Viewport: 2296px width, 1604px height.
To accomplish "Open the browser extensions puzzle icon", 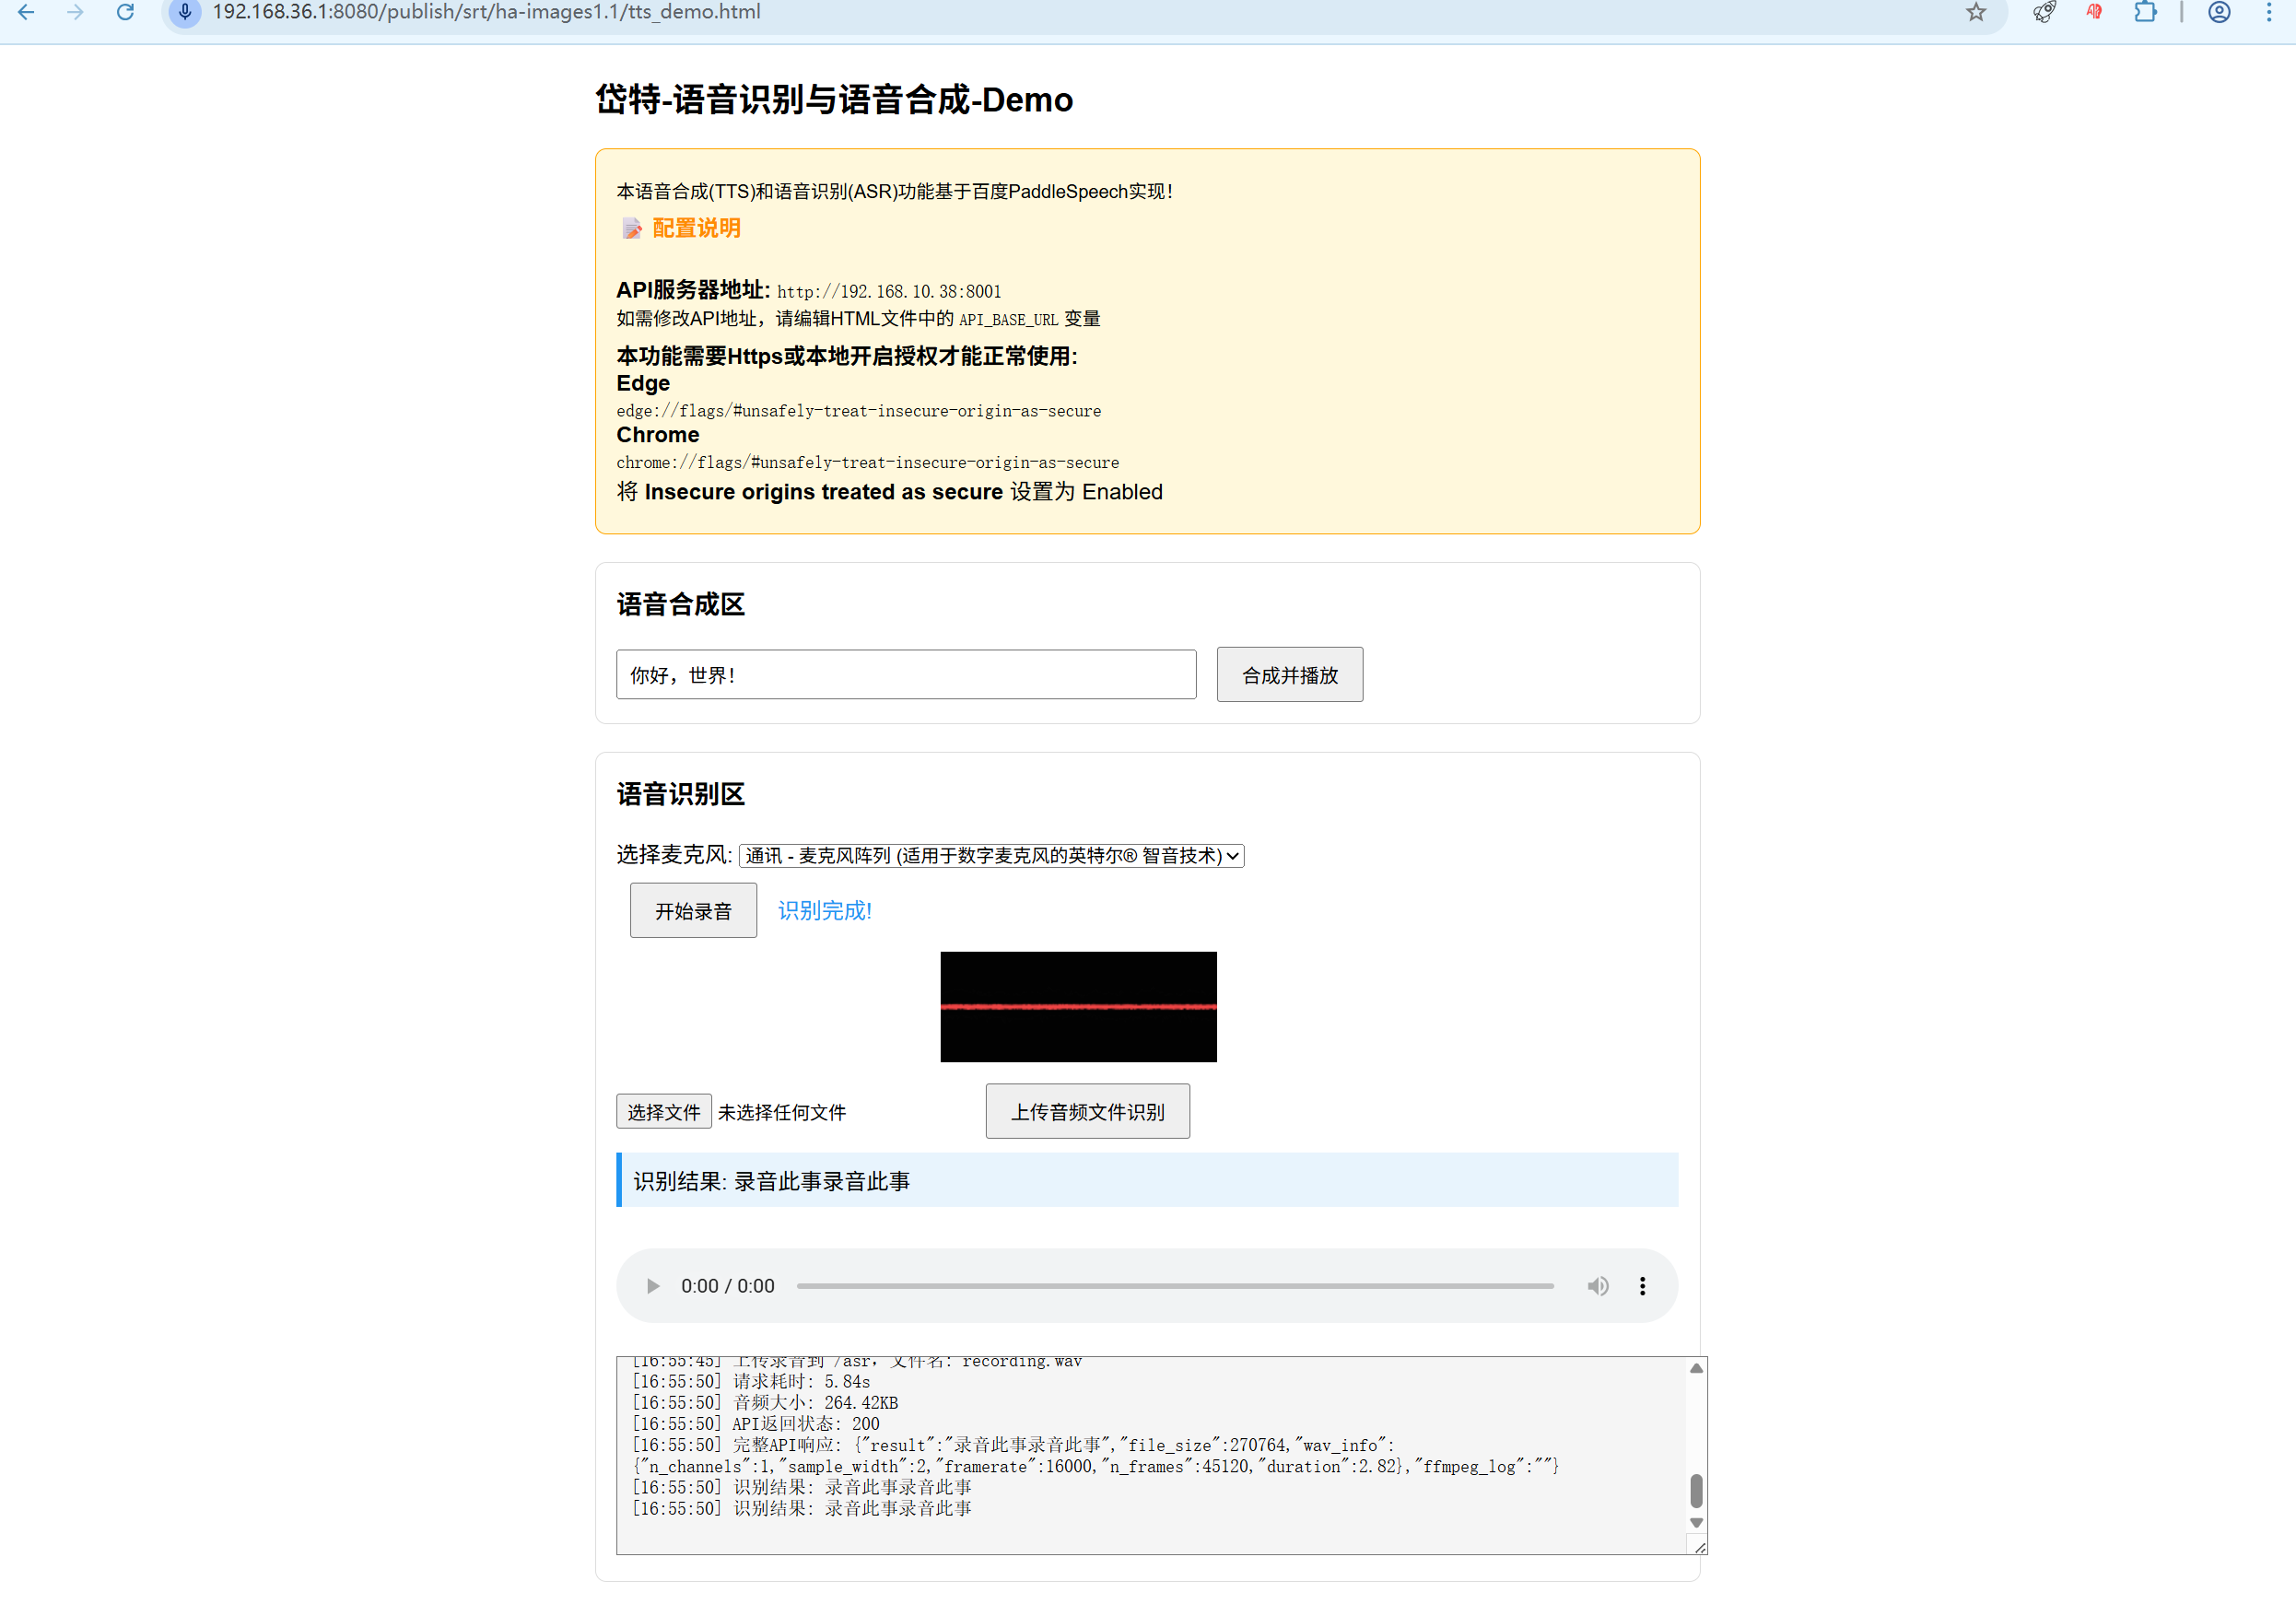I will [x=2144, y=12].
